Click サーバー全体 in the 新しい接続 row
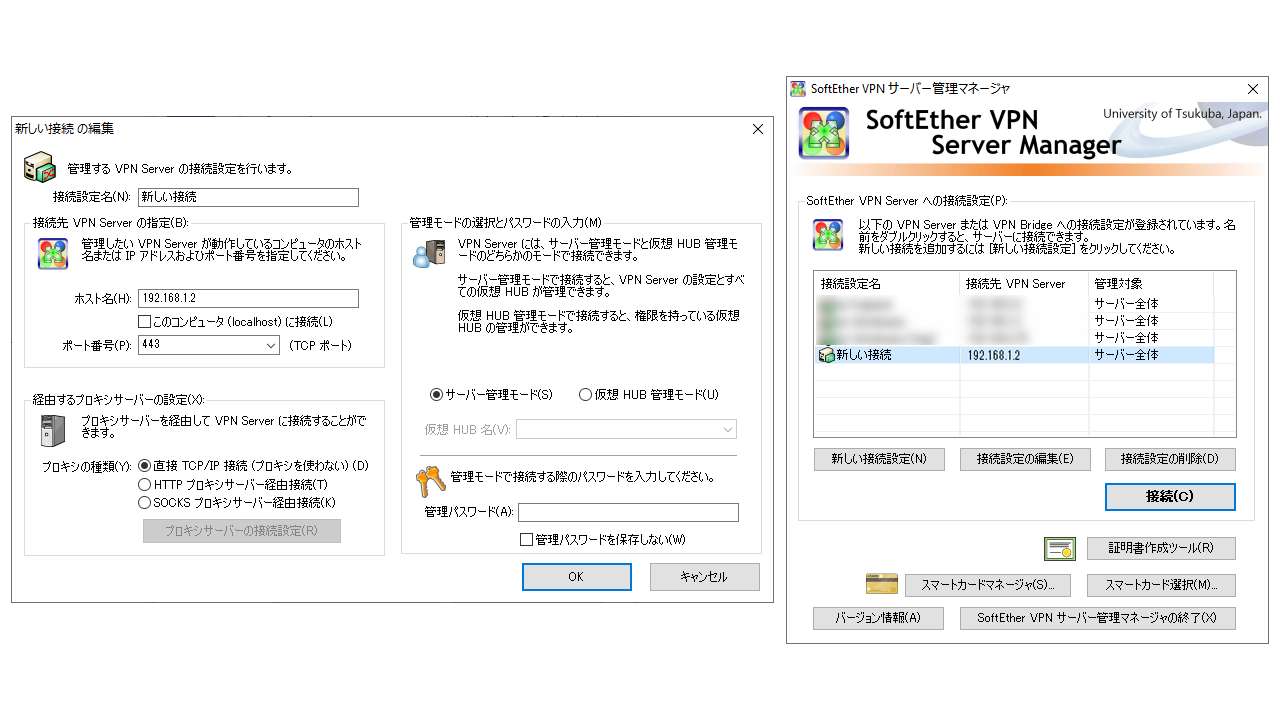The image size is (1280, 720). pyautogui.click(x=1126, y=355)
